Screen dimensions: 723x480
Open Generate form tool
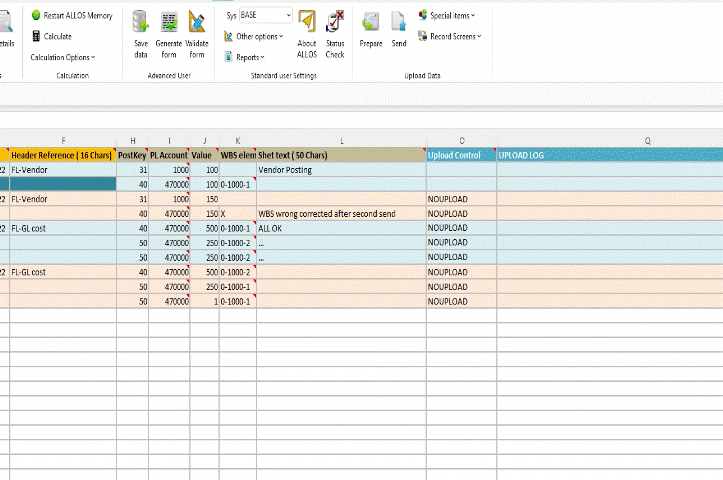click(168, 23)
